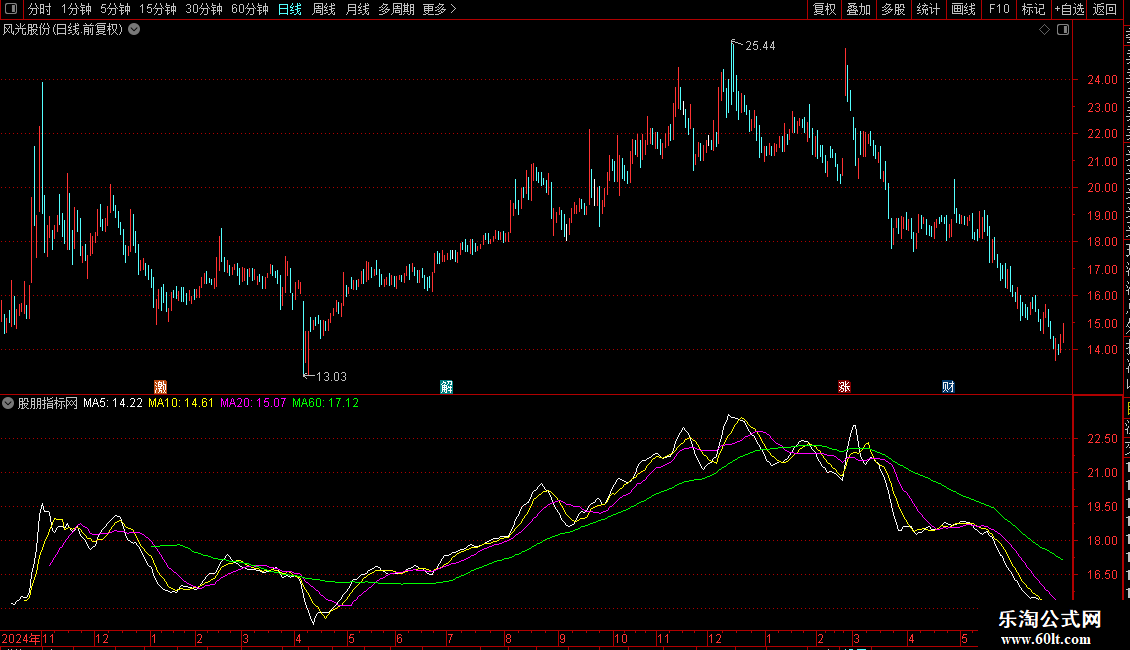Viewport: 1130px width, 650px height.
Task: Click the 14.00 price axis label
Action: click(x=1103, y=350)
